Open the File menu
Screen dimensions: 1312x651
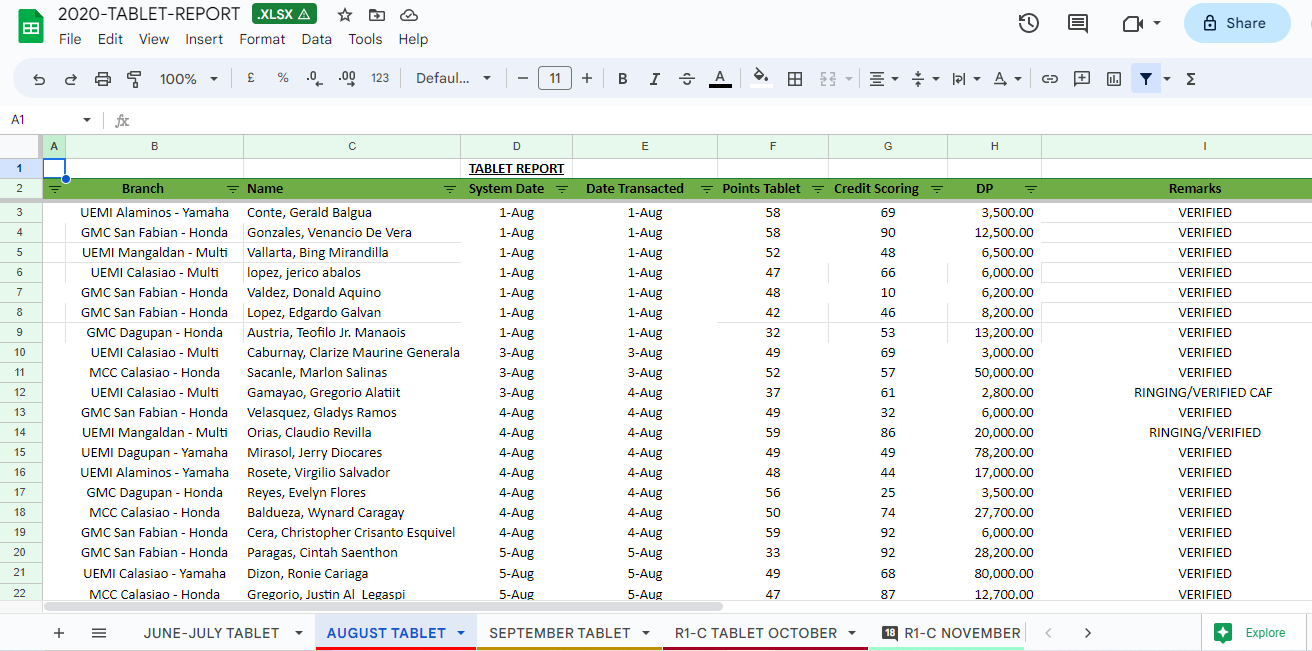(70, 39)
